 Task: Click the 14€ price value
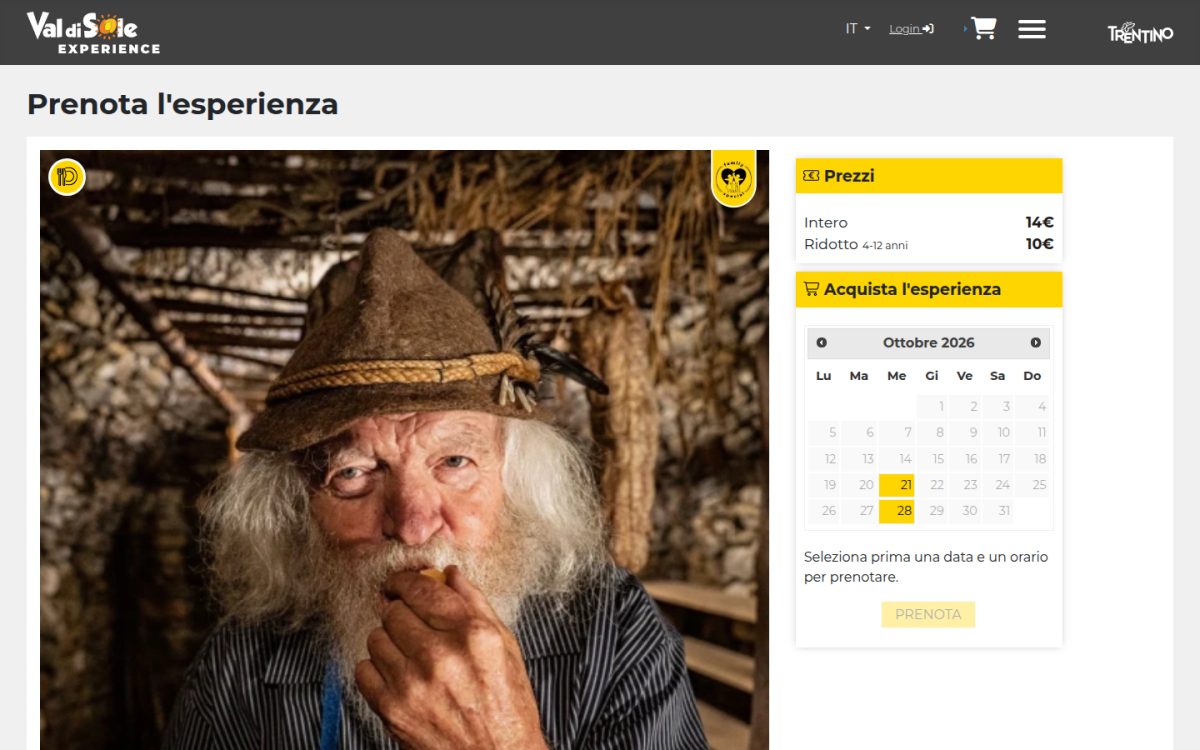(x=1039, y=223)
